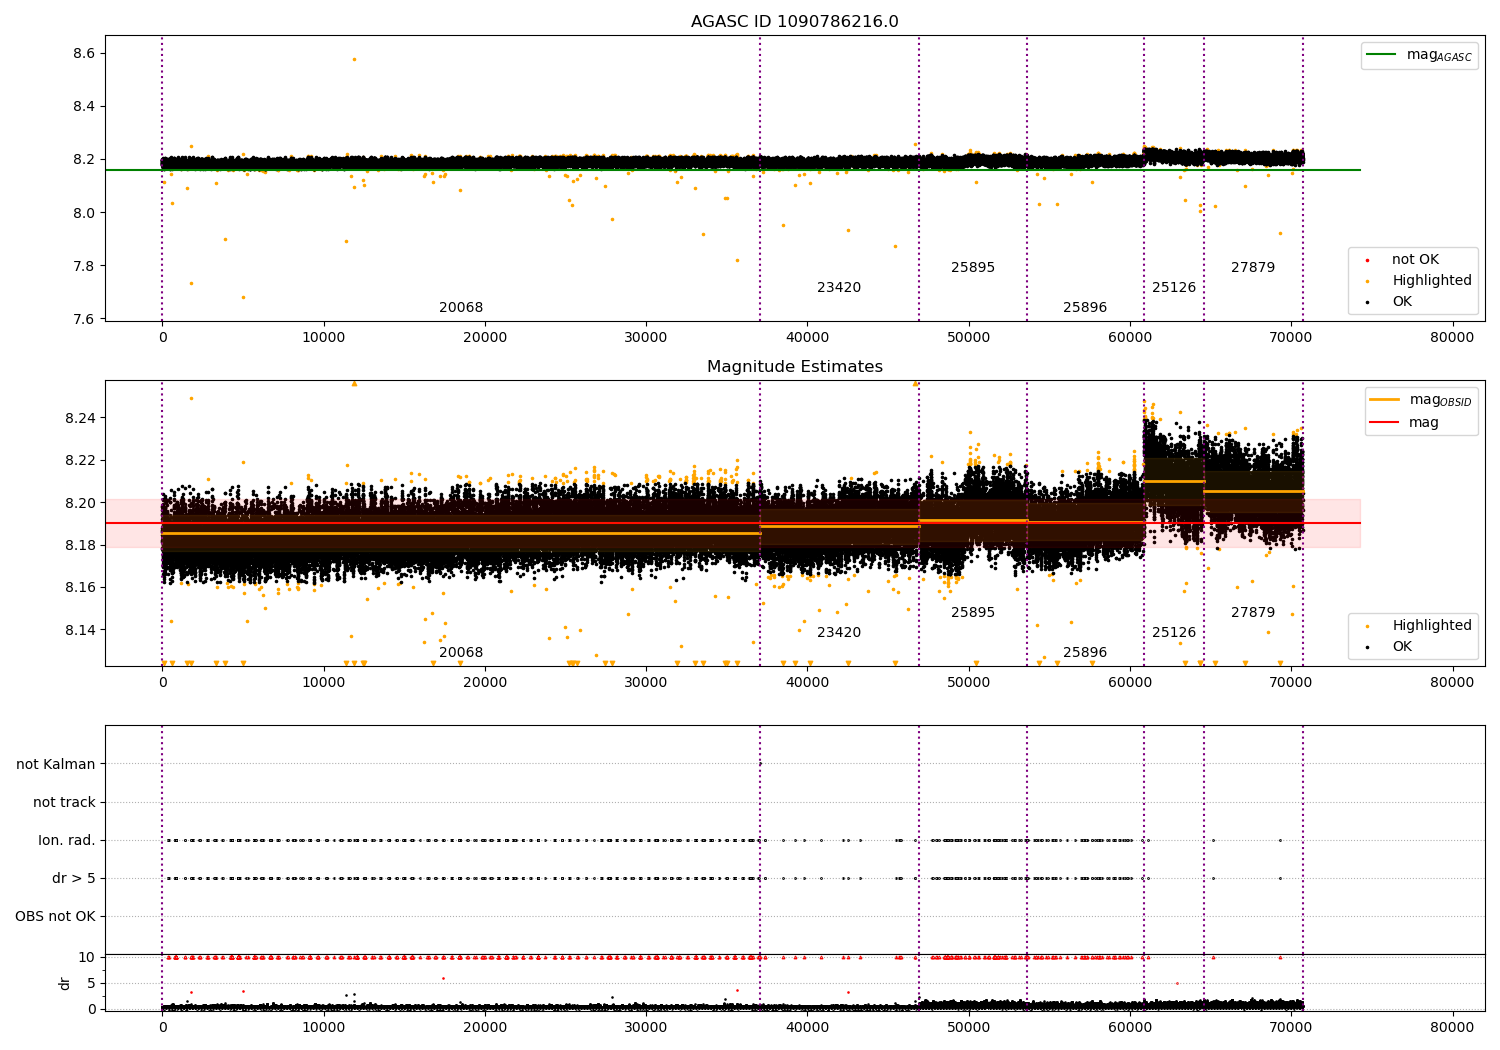Select the 8.14 y-axis tick label

(x=81, y=630)
